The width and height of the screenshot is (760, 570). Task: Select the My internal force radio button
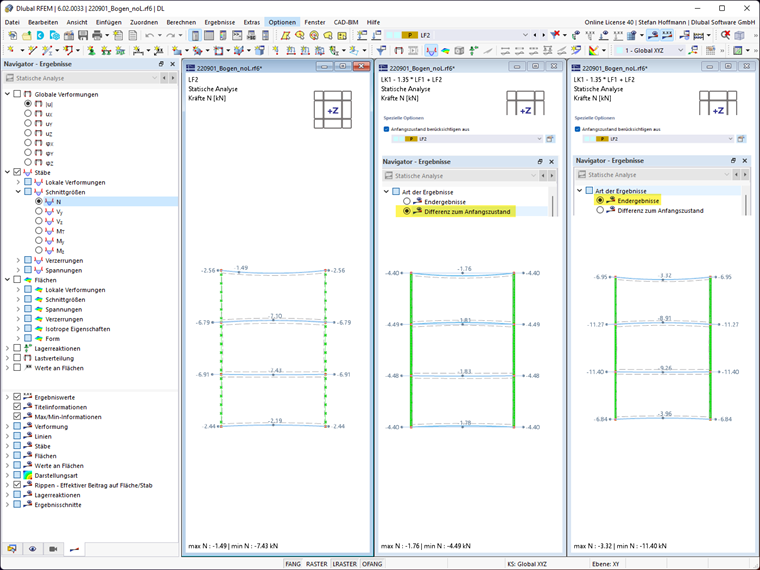coord(39,240)
